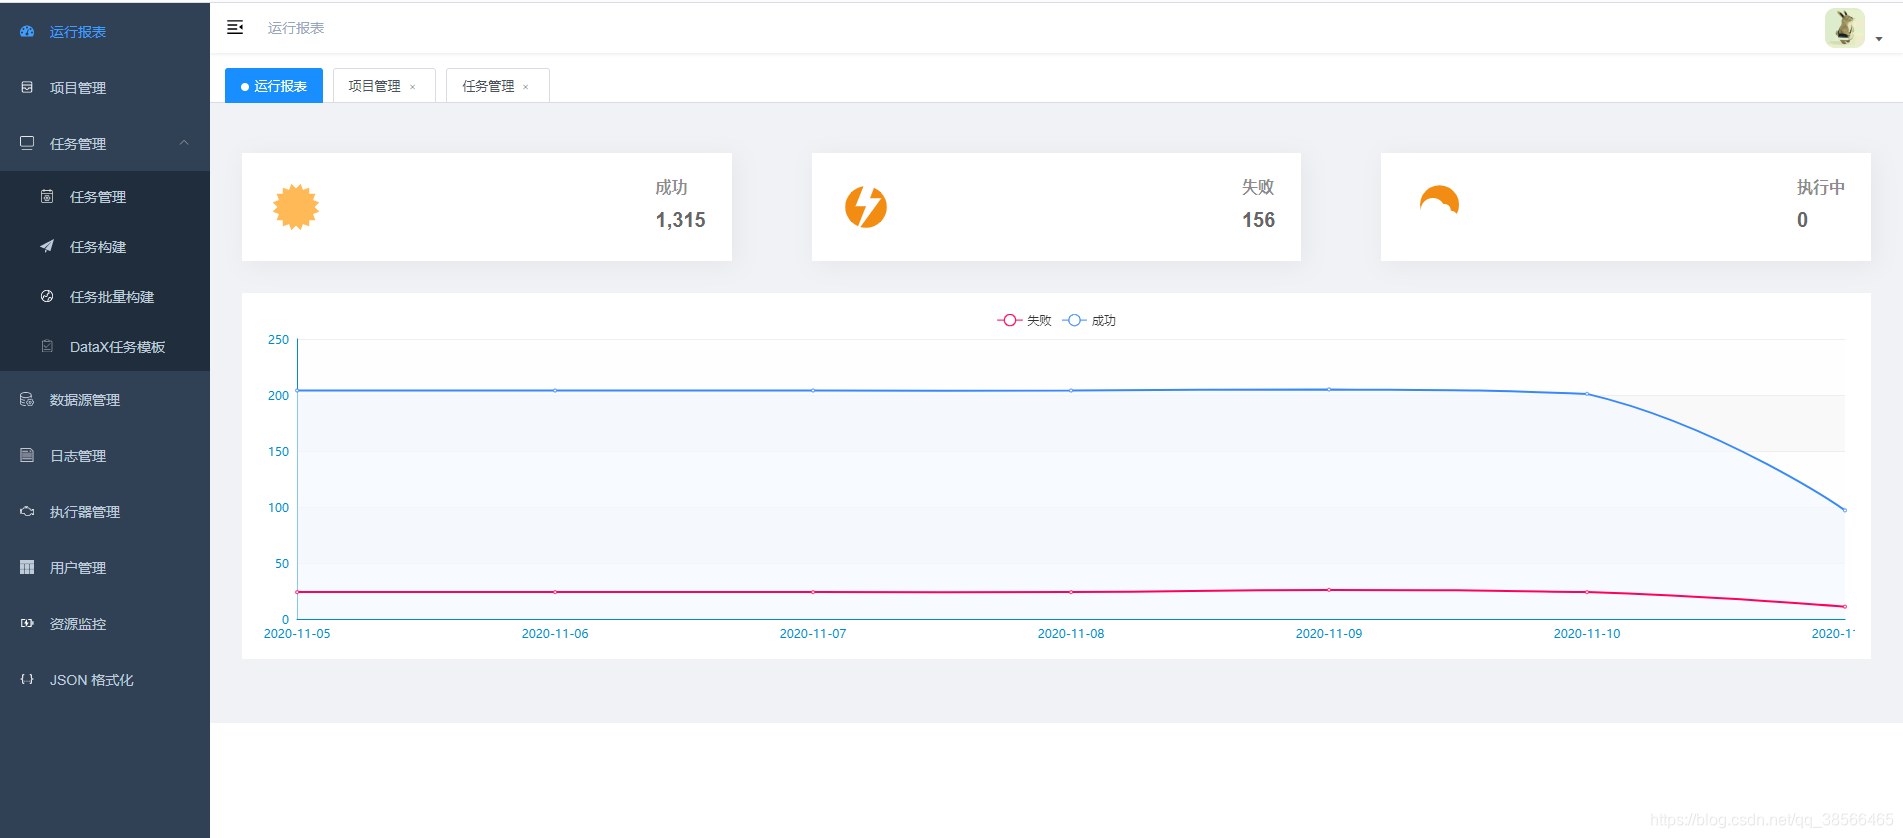Click the 2020-11-10 success data point
Viewport: 1903px width, 838px height.
tap(1587, 394)
